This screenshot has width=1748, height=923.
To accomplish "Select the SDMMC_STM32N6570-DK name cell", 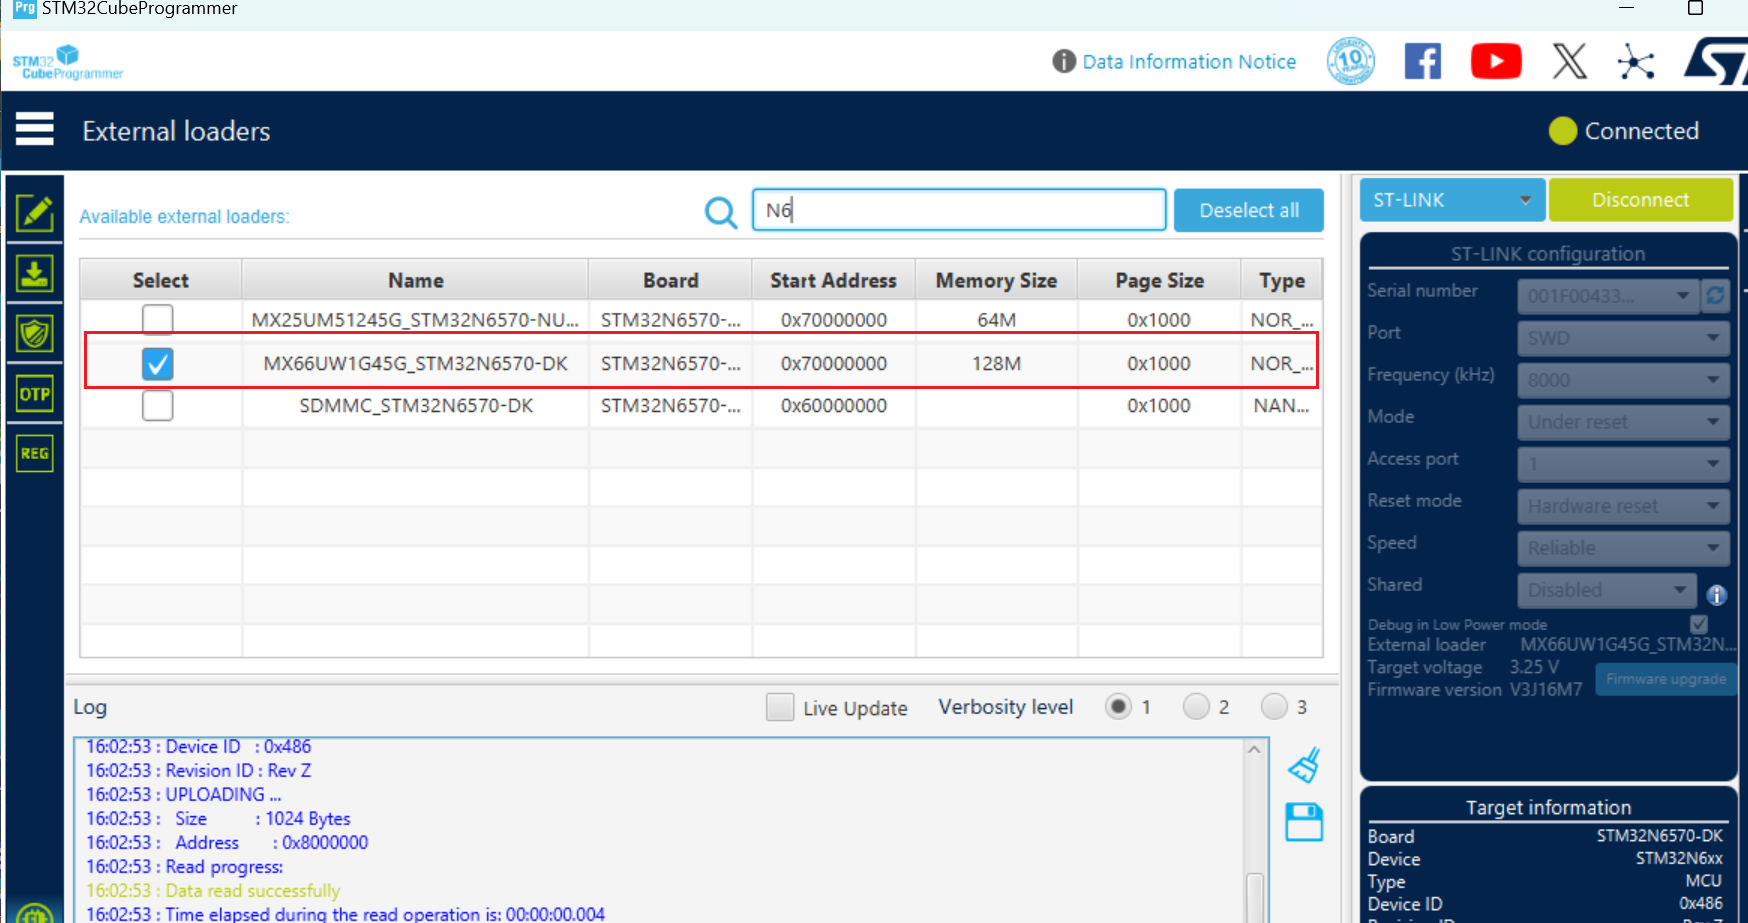I will 415,405.
